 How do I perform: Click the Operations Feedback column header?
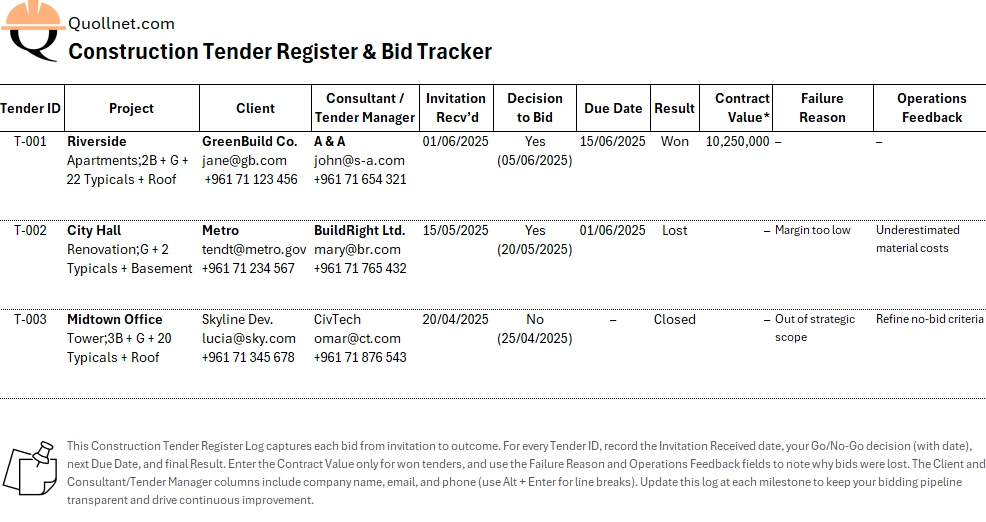click(931, 108)
